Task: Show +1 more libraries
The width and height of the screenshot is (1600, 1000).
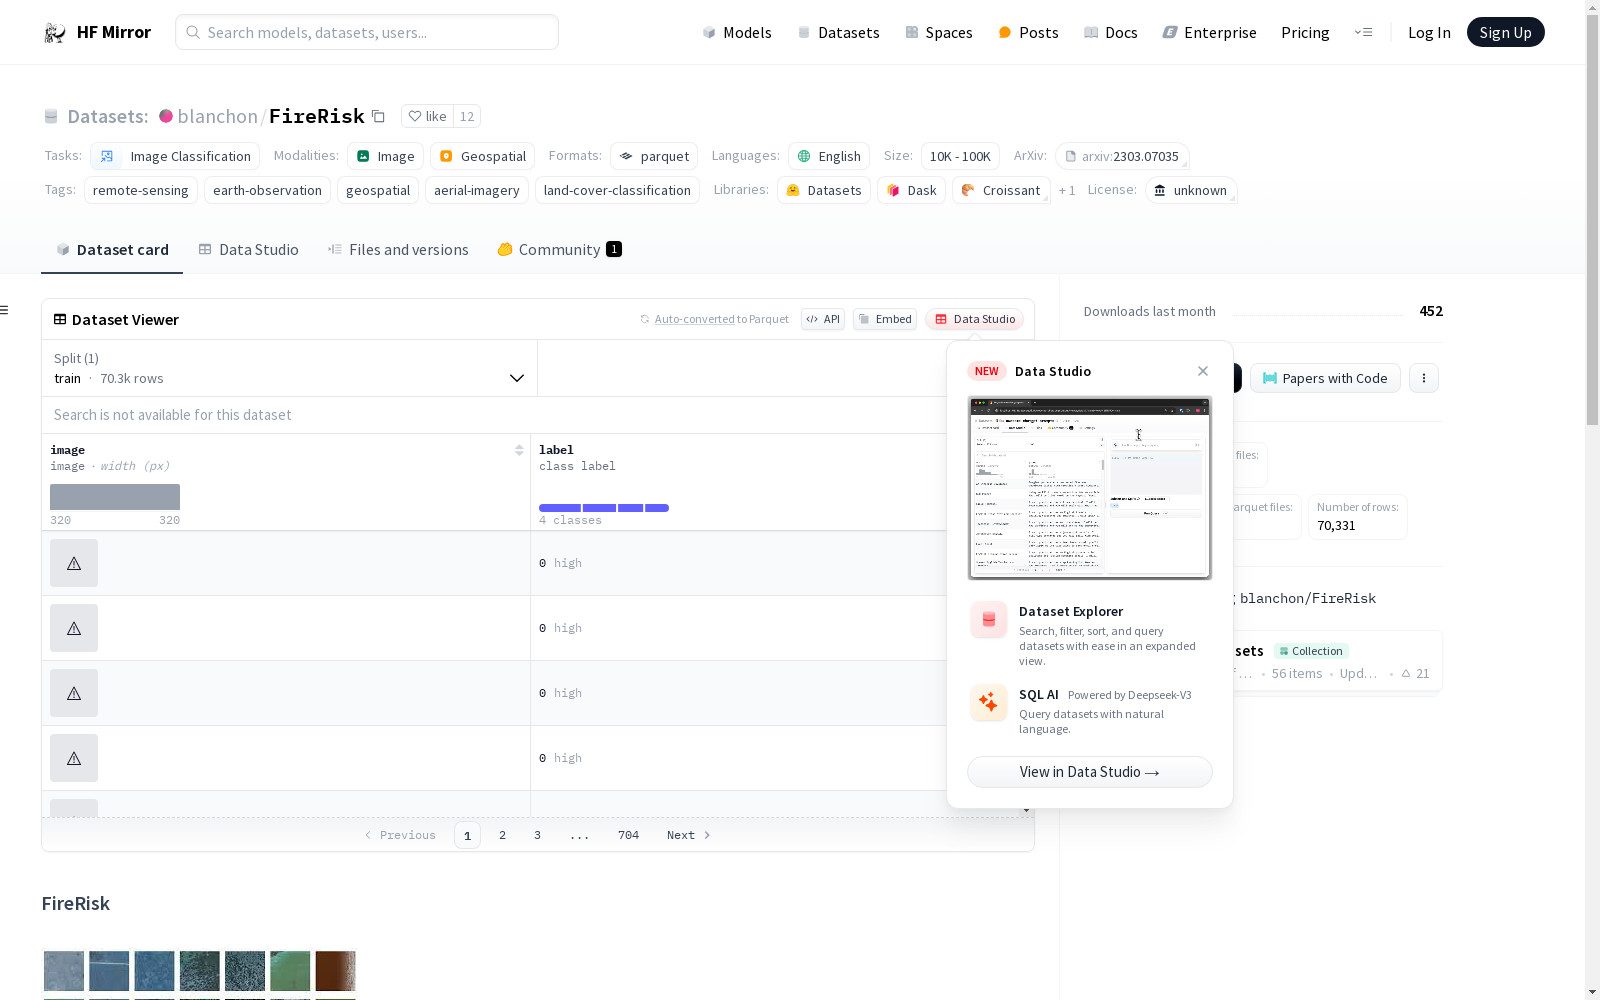Action: pyautogui.click(x=1067, y=190)
